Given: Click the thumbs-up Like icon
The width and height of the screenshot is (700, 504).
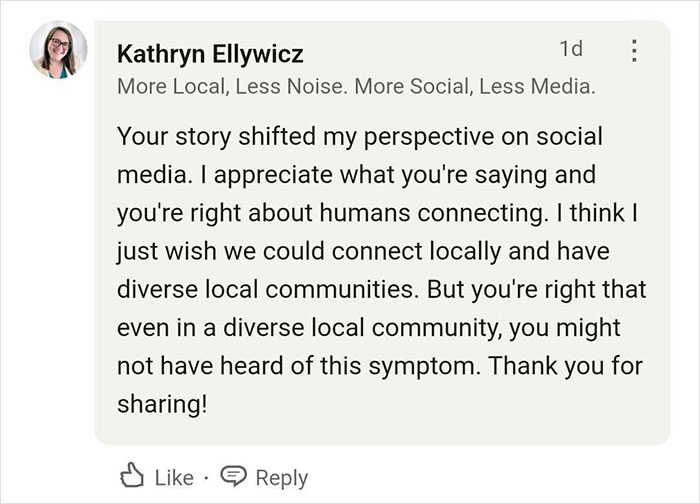Looking at the screenshot, I should [x=132, y=478].
